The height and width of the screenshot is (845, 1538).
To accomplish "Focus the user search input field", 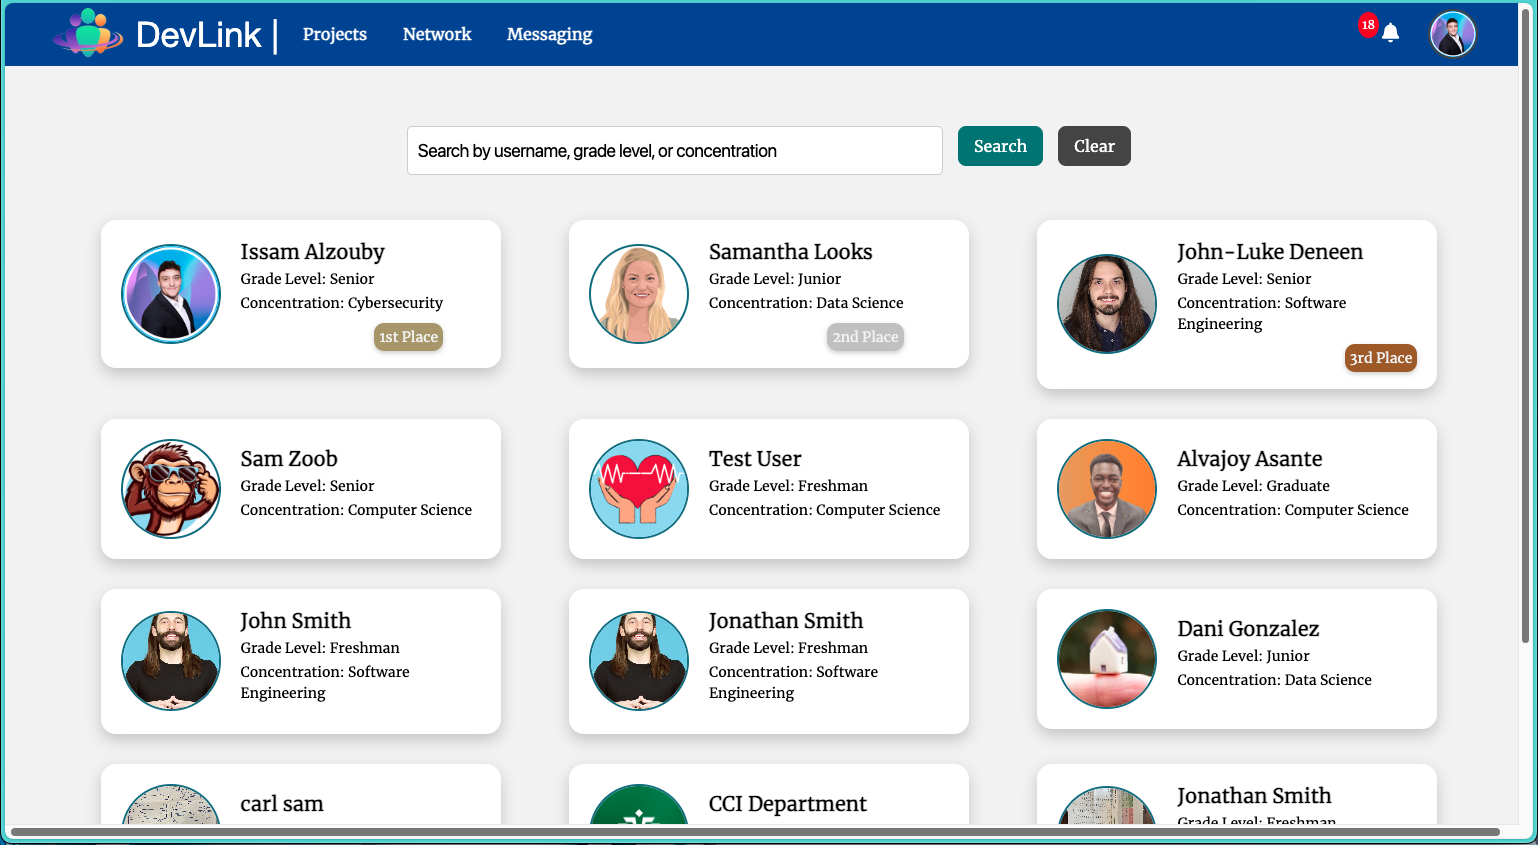I will [x=675, y=151].
